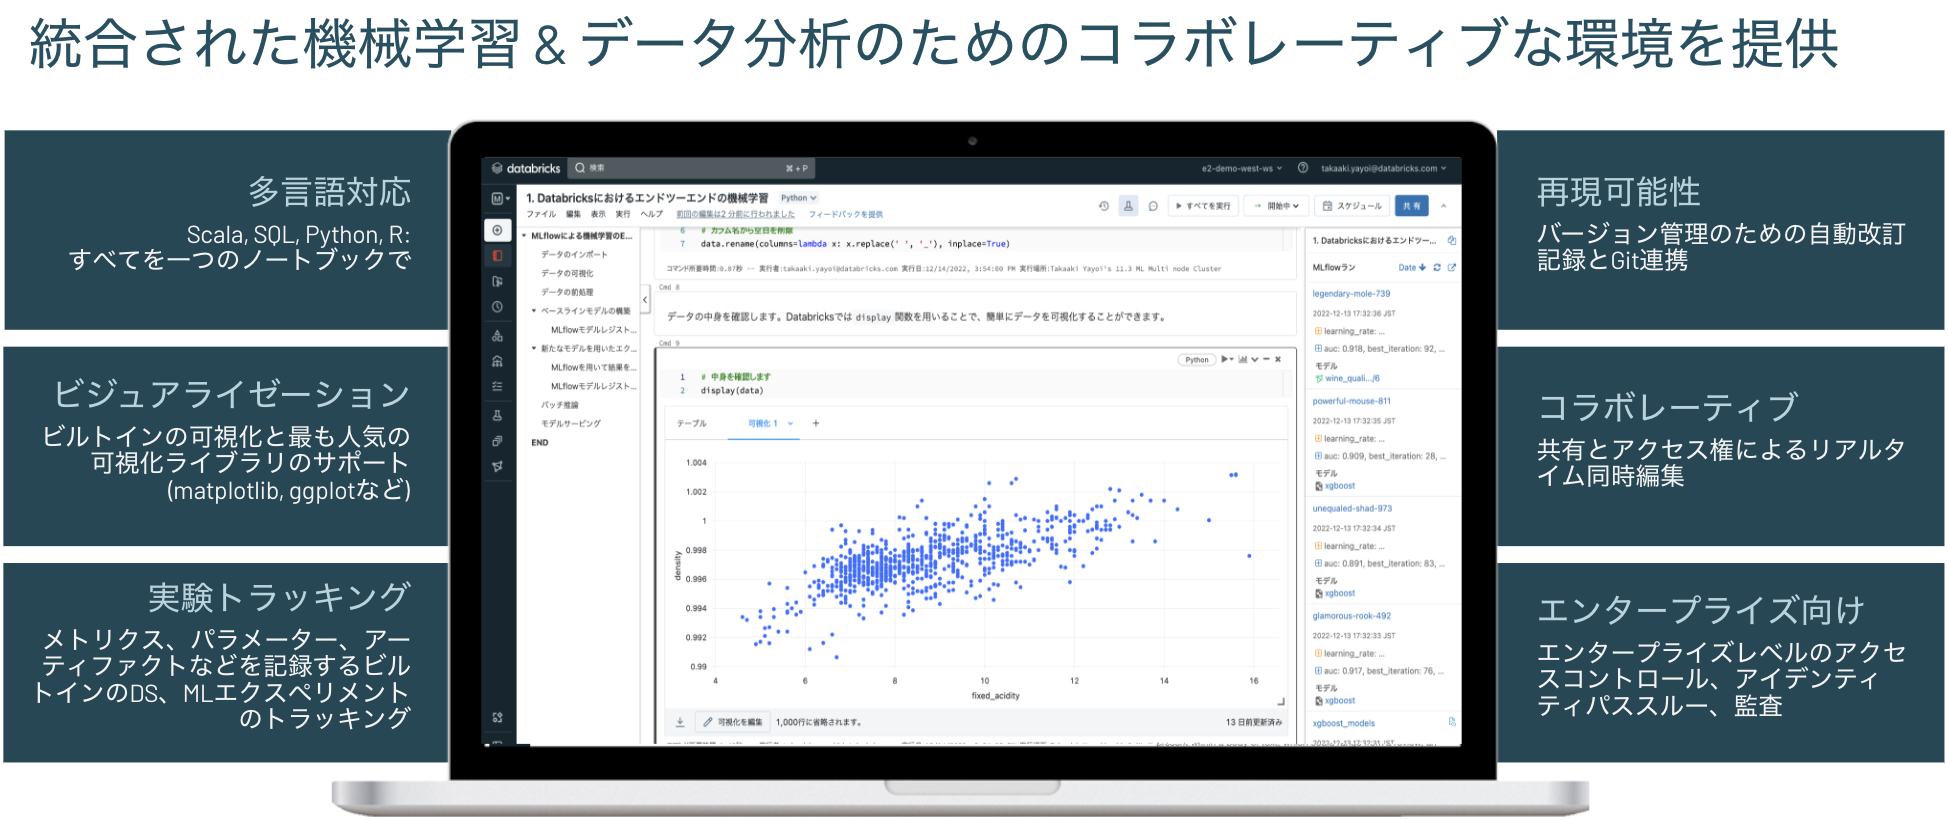Image resolution: width=1948 pixels, height=820 pixels.
Task: Refresh the MLflow runs list
Action: [1437, 267]
